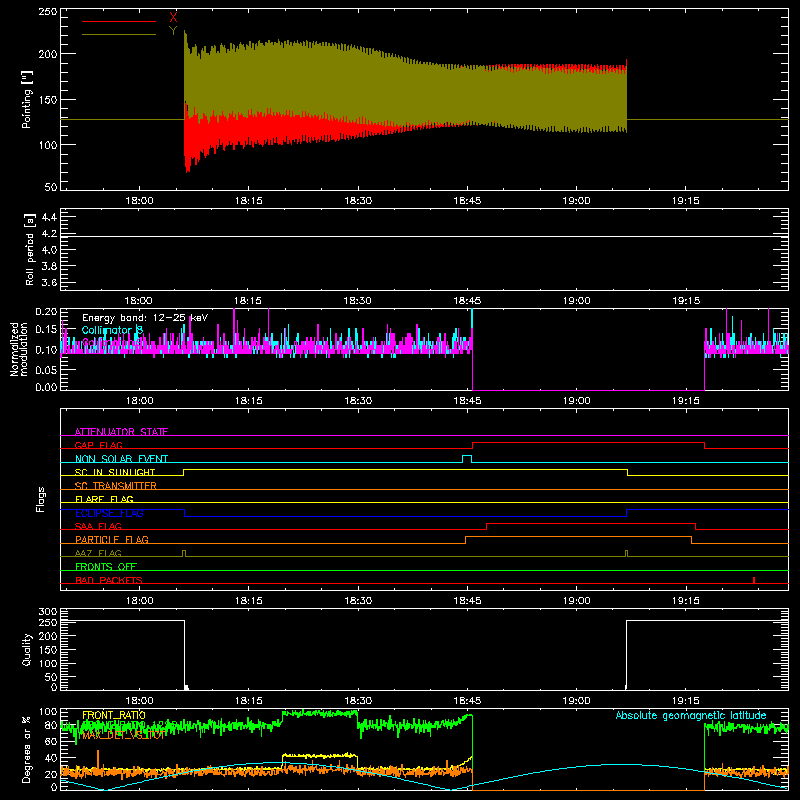Click the Energy band: 12-25 keV label
Image resolution: width=800 pixels, height=800 pixels.
pos(145,318)
